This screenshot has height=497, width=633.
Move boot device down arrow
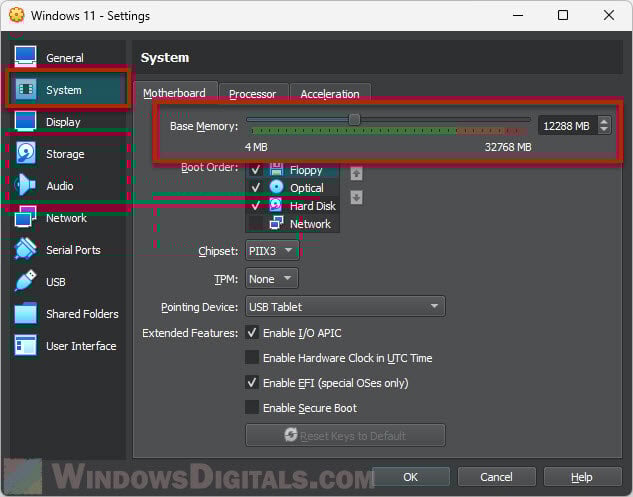pyautogui.click(x=356, y=197)
